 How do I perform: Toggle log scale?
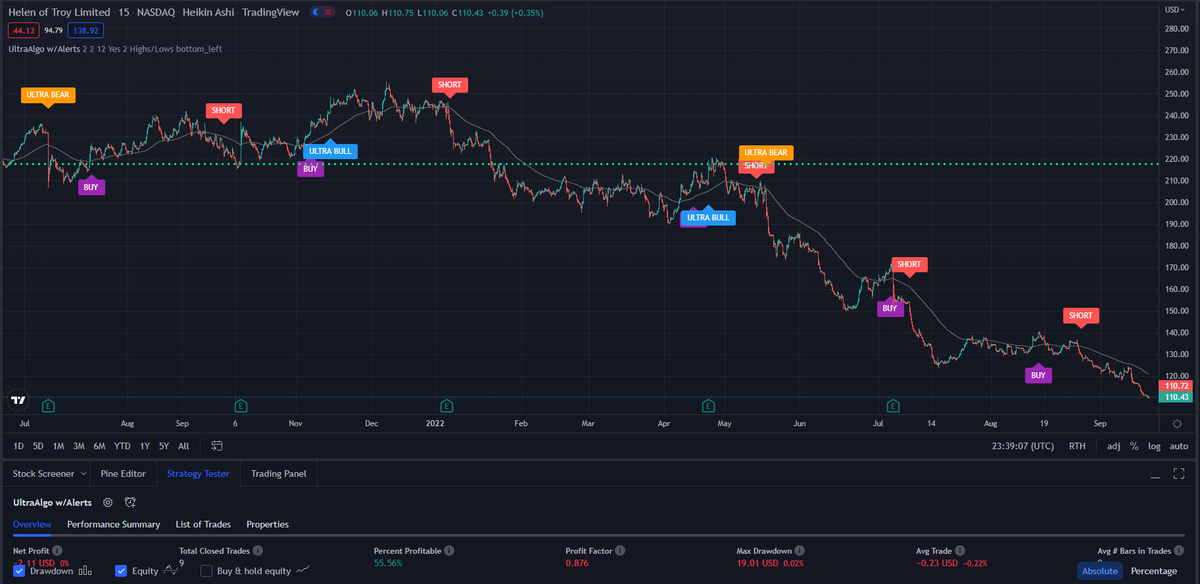(1155, 446)
